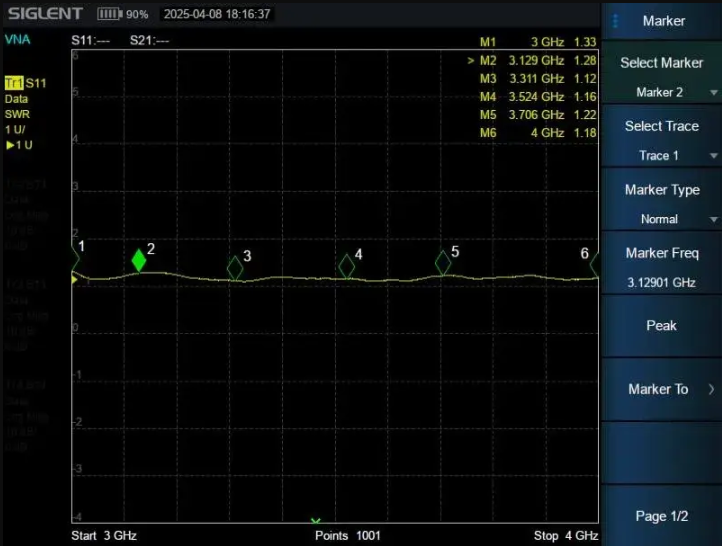Viewport: 722px width, 546px height.
Task: Click marker 4 diamond on trace
Action: (346, 266)
